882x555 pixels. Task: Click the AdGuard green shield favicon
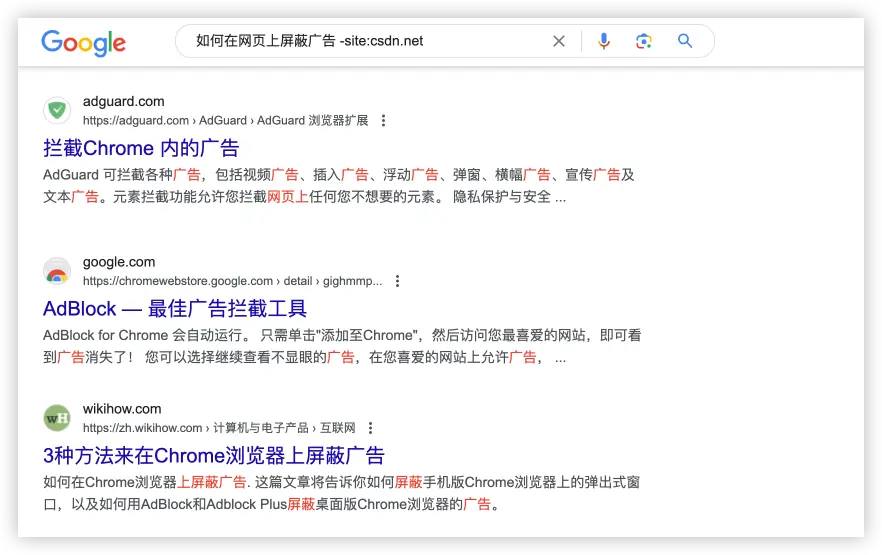(57, 110)
